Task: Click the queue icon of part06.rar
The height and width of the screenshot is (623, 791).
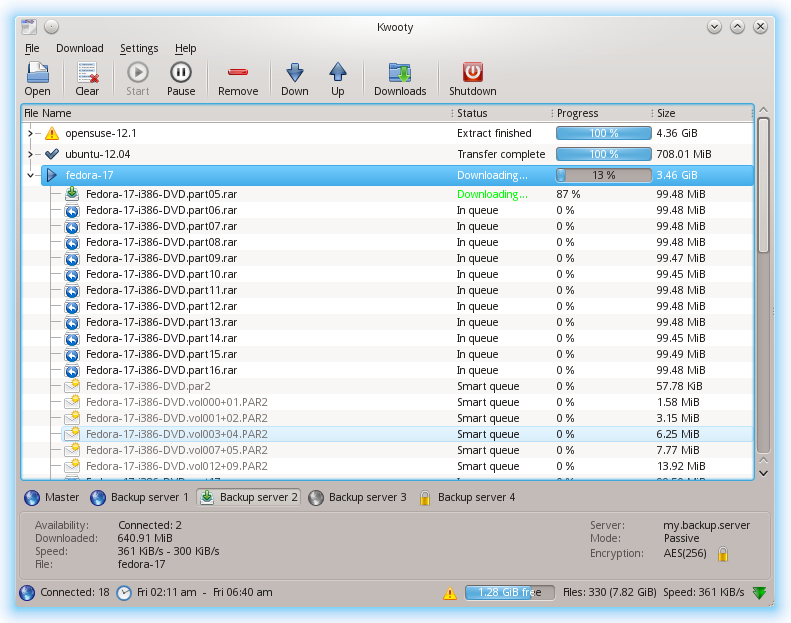Action: [72, 210]
